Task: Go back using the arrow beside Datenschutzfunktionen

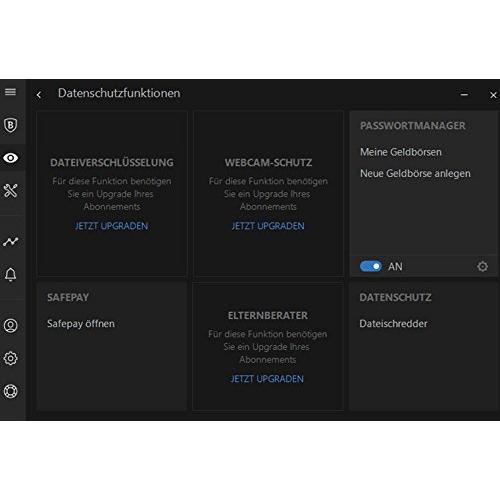Action: (39, 95)
